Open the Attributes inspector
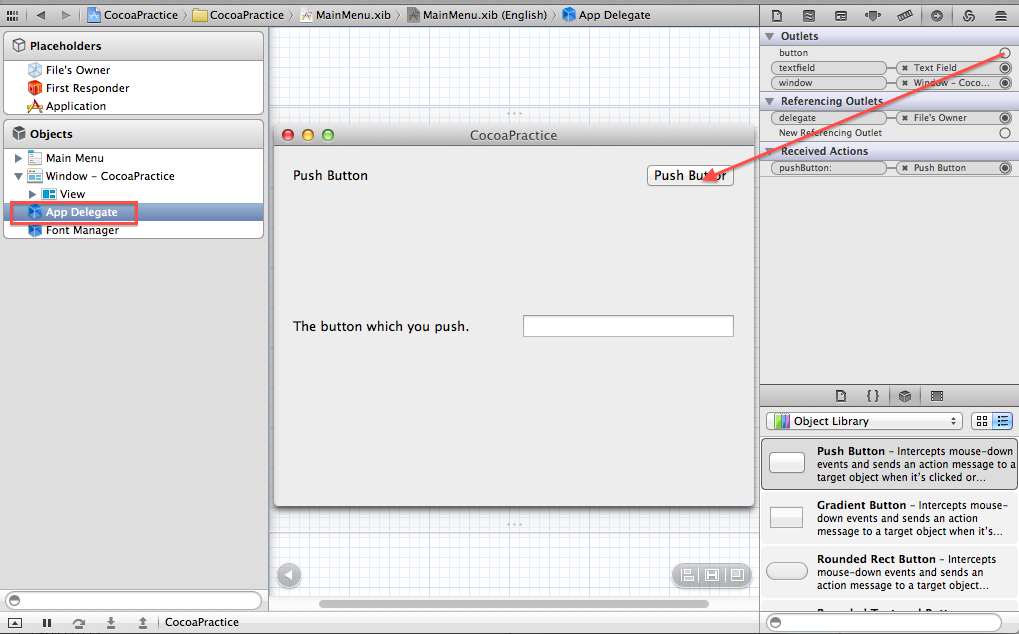The height and width of the screenshot is (634, 1019). pyautogui.click(x=873, y=16)
